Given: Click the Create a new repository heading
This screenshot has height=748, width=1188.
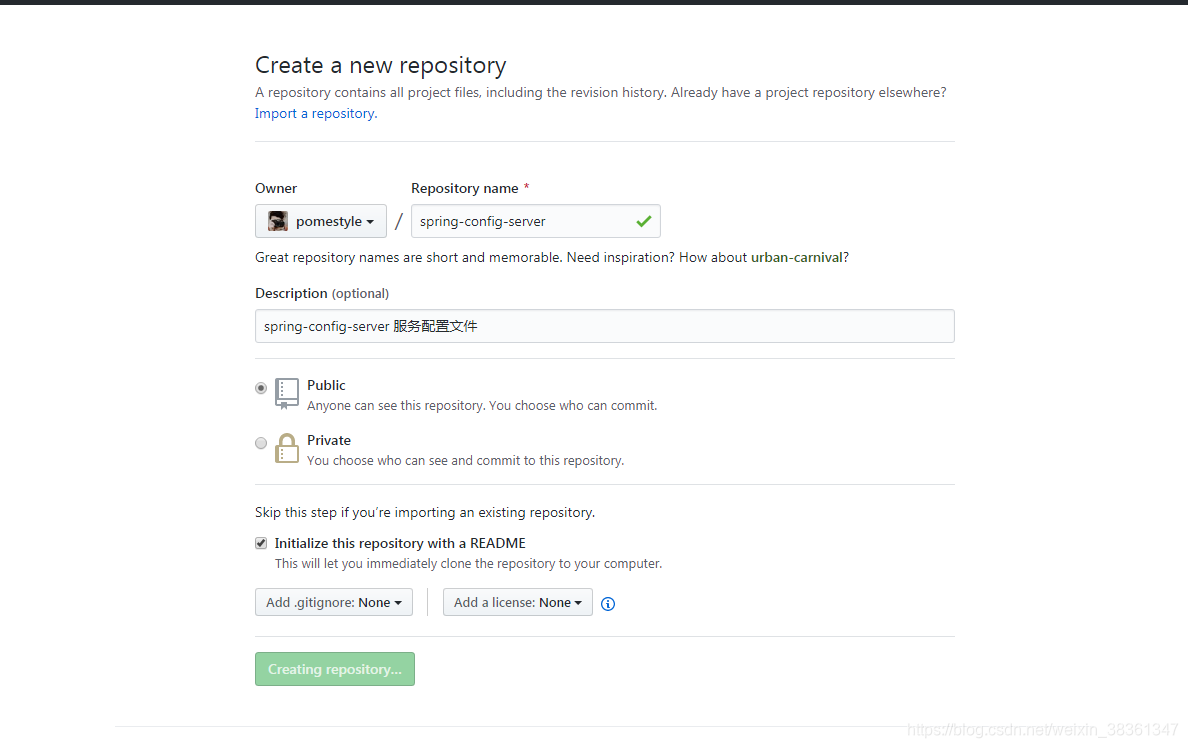Looking at the screenshot, I should tap(380, 65).
